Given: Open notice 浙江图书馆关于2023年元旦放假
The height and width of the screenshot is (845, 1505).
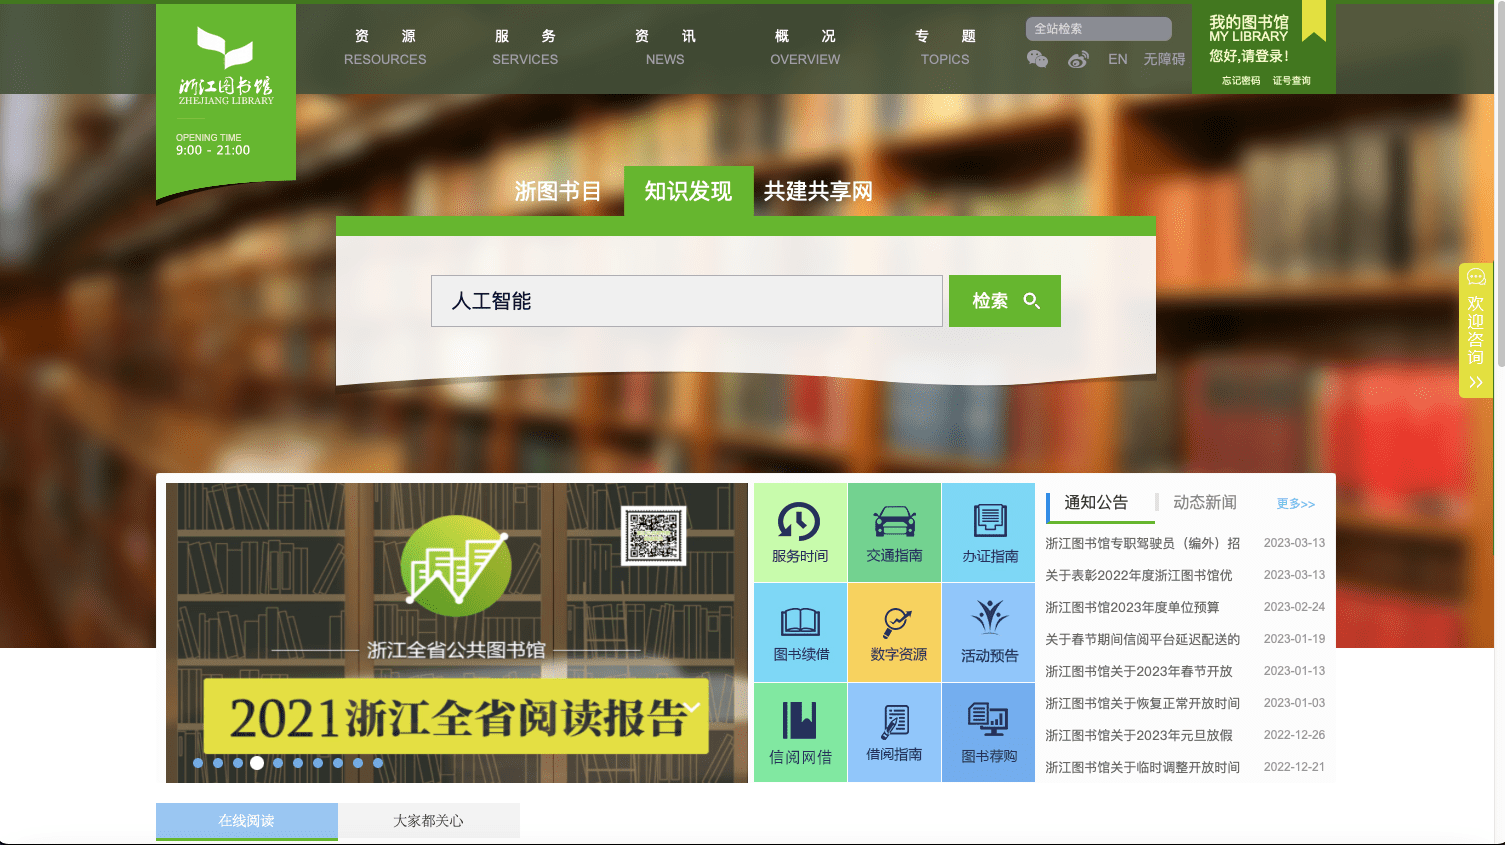Looking at the screenshot, I should (1138, 735).
